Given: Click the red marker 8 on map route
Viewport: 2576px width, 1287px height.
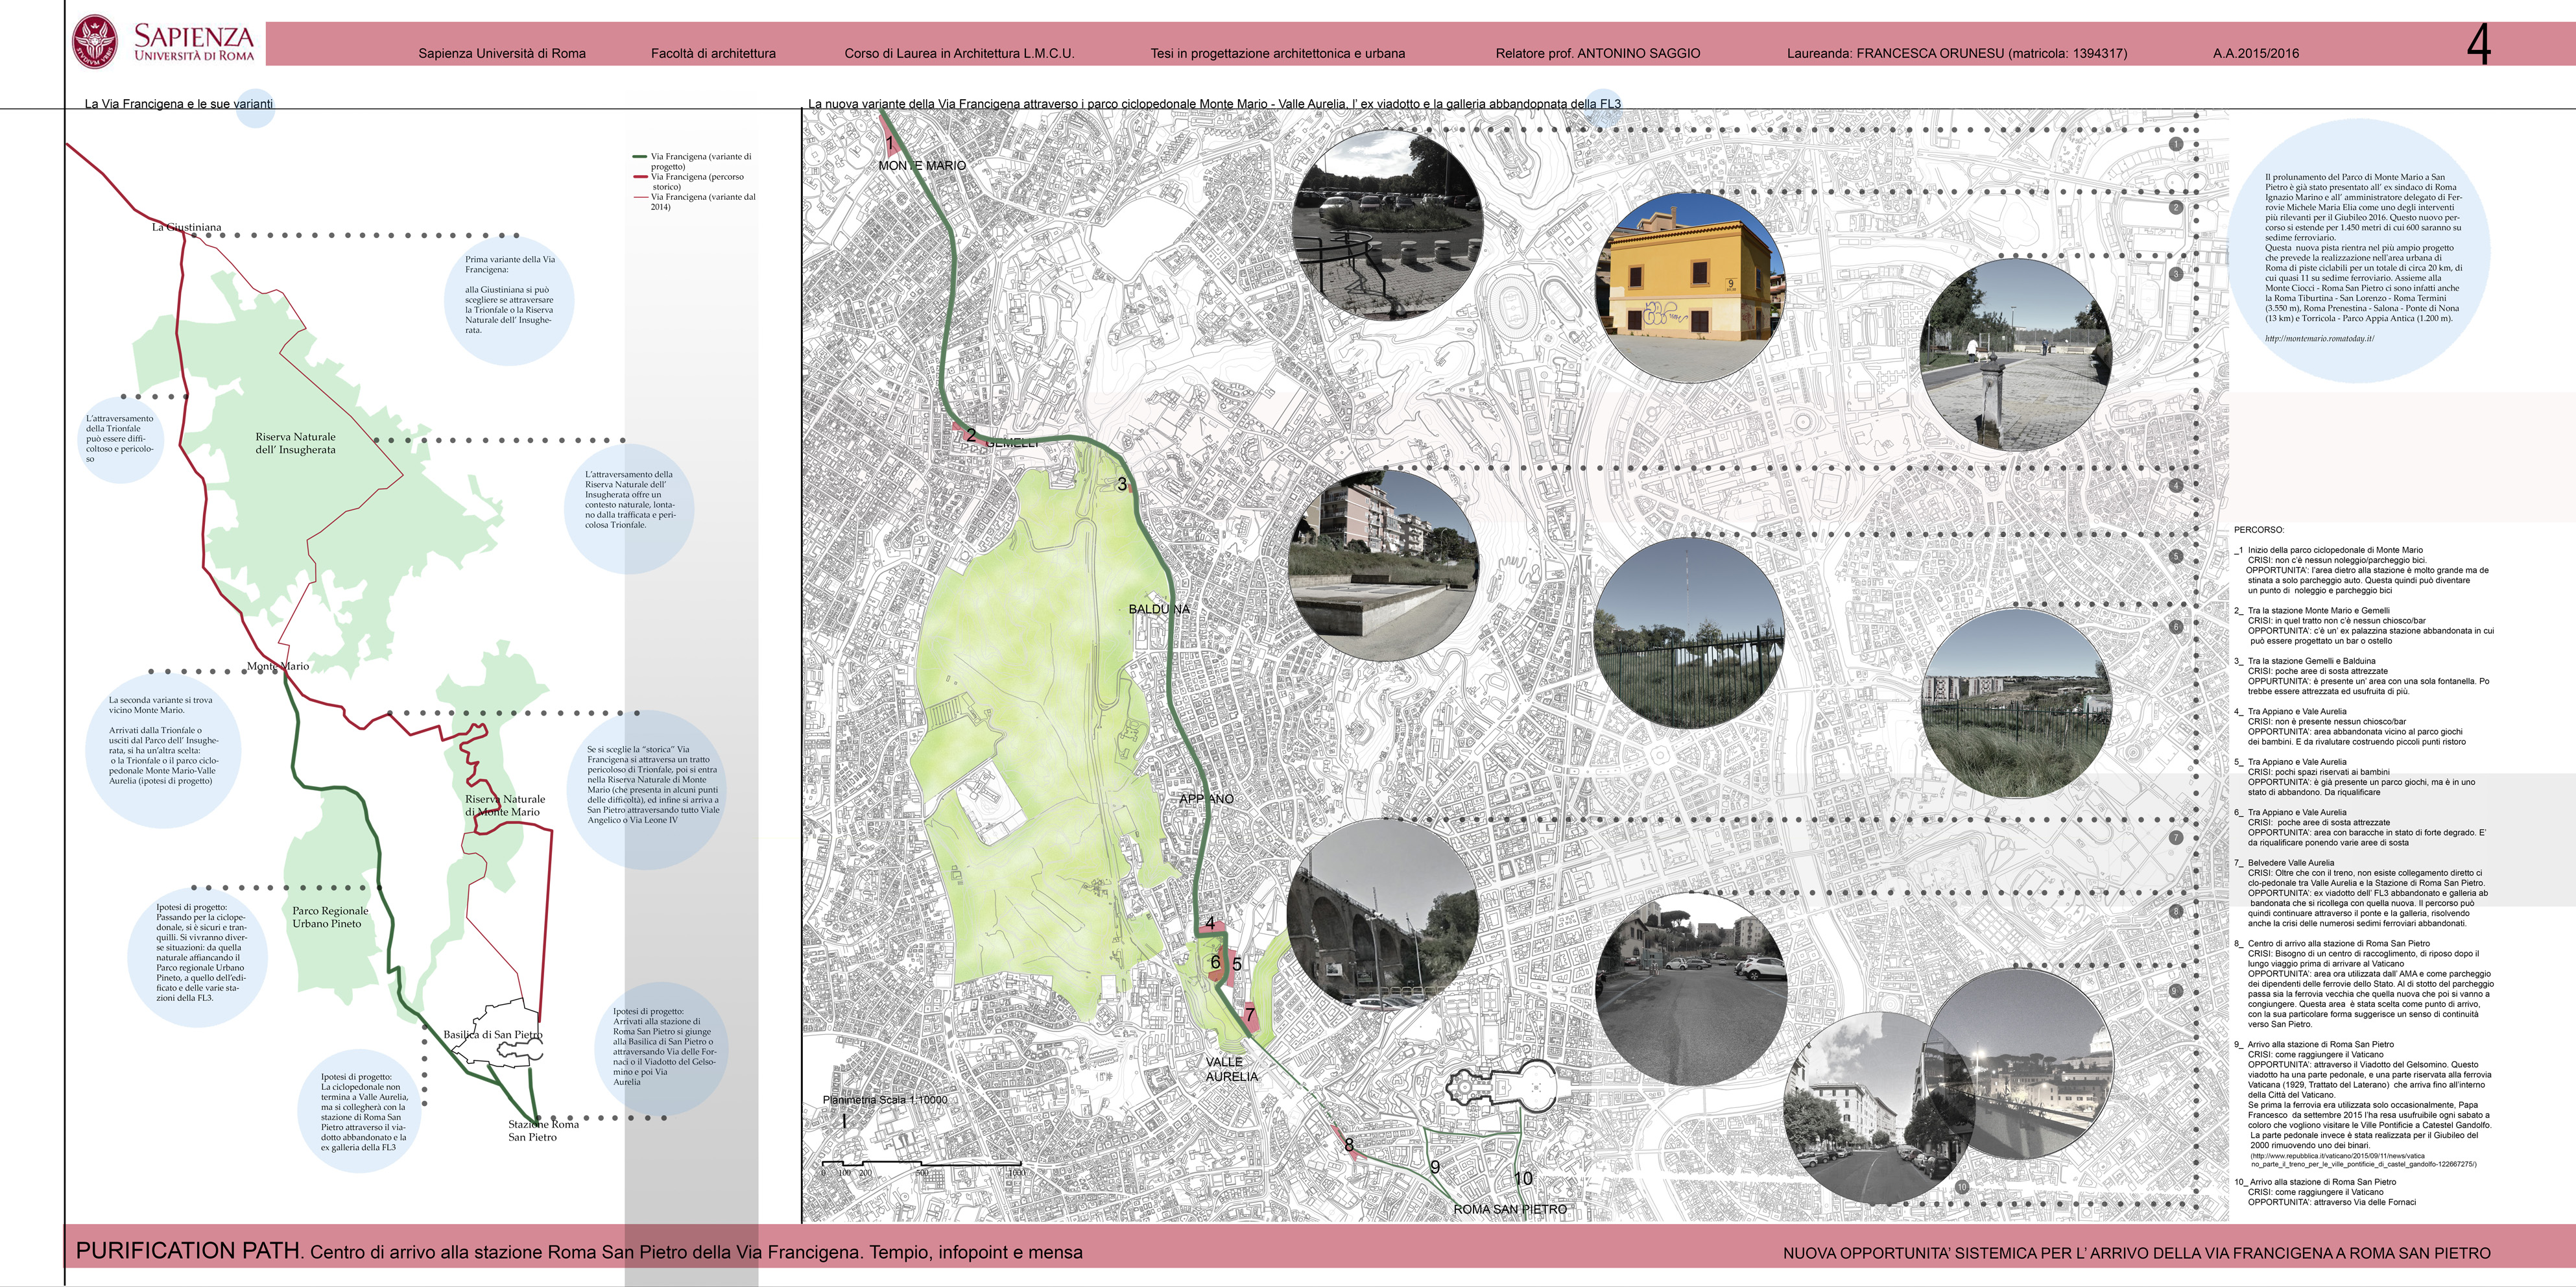Looking at the screenshot, I should 1348,1145.
